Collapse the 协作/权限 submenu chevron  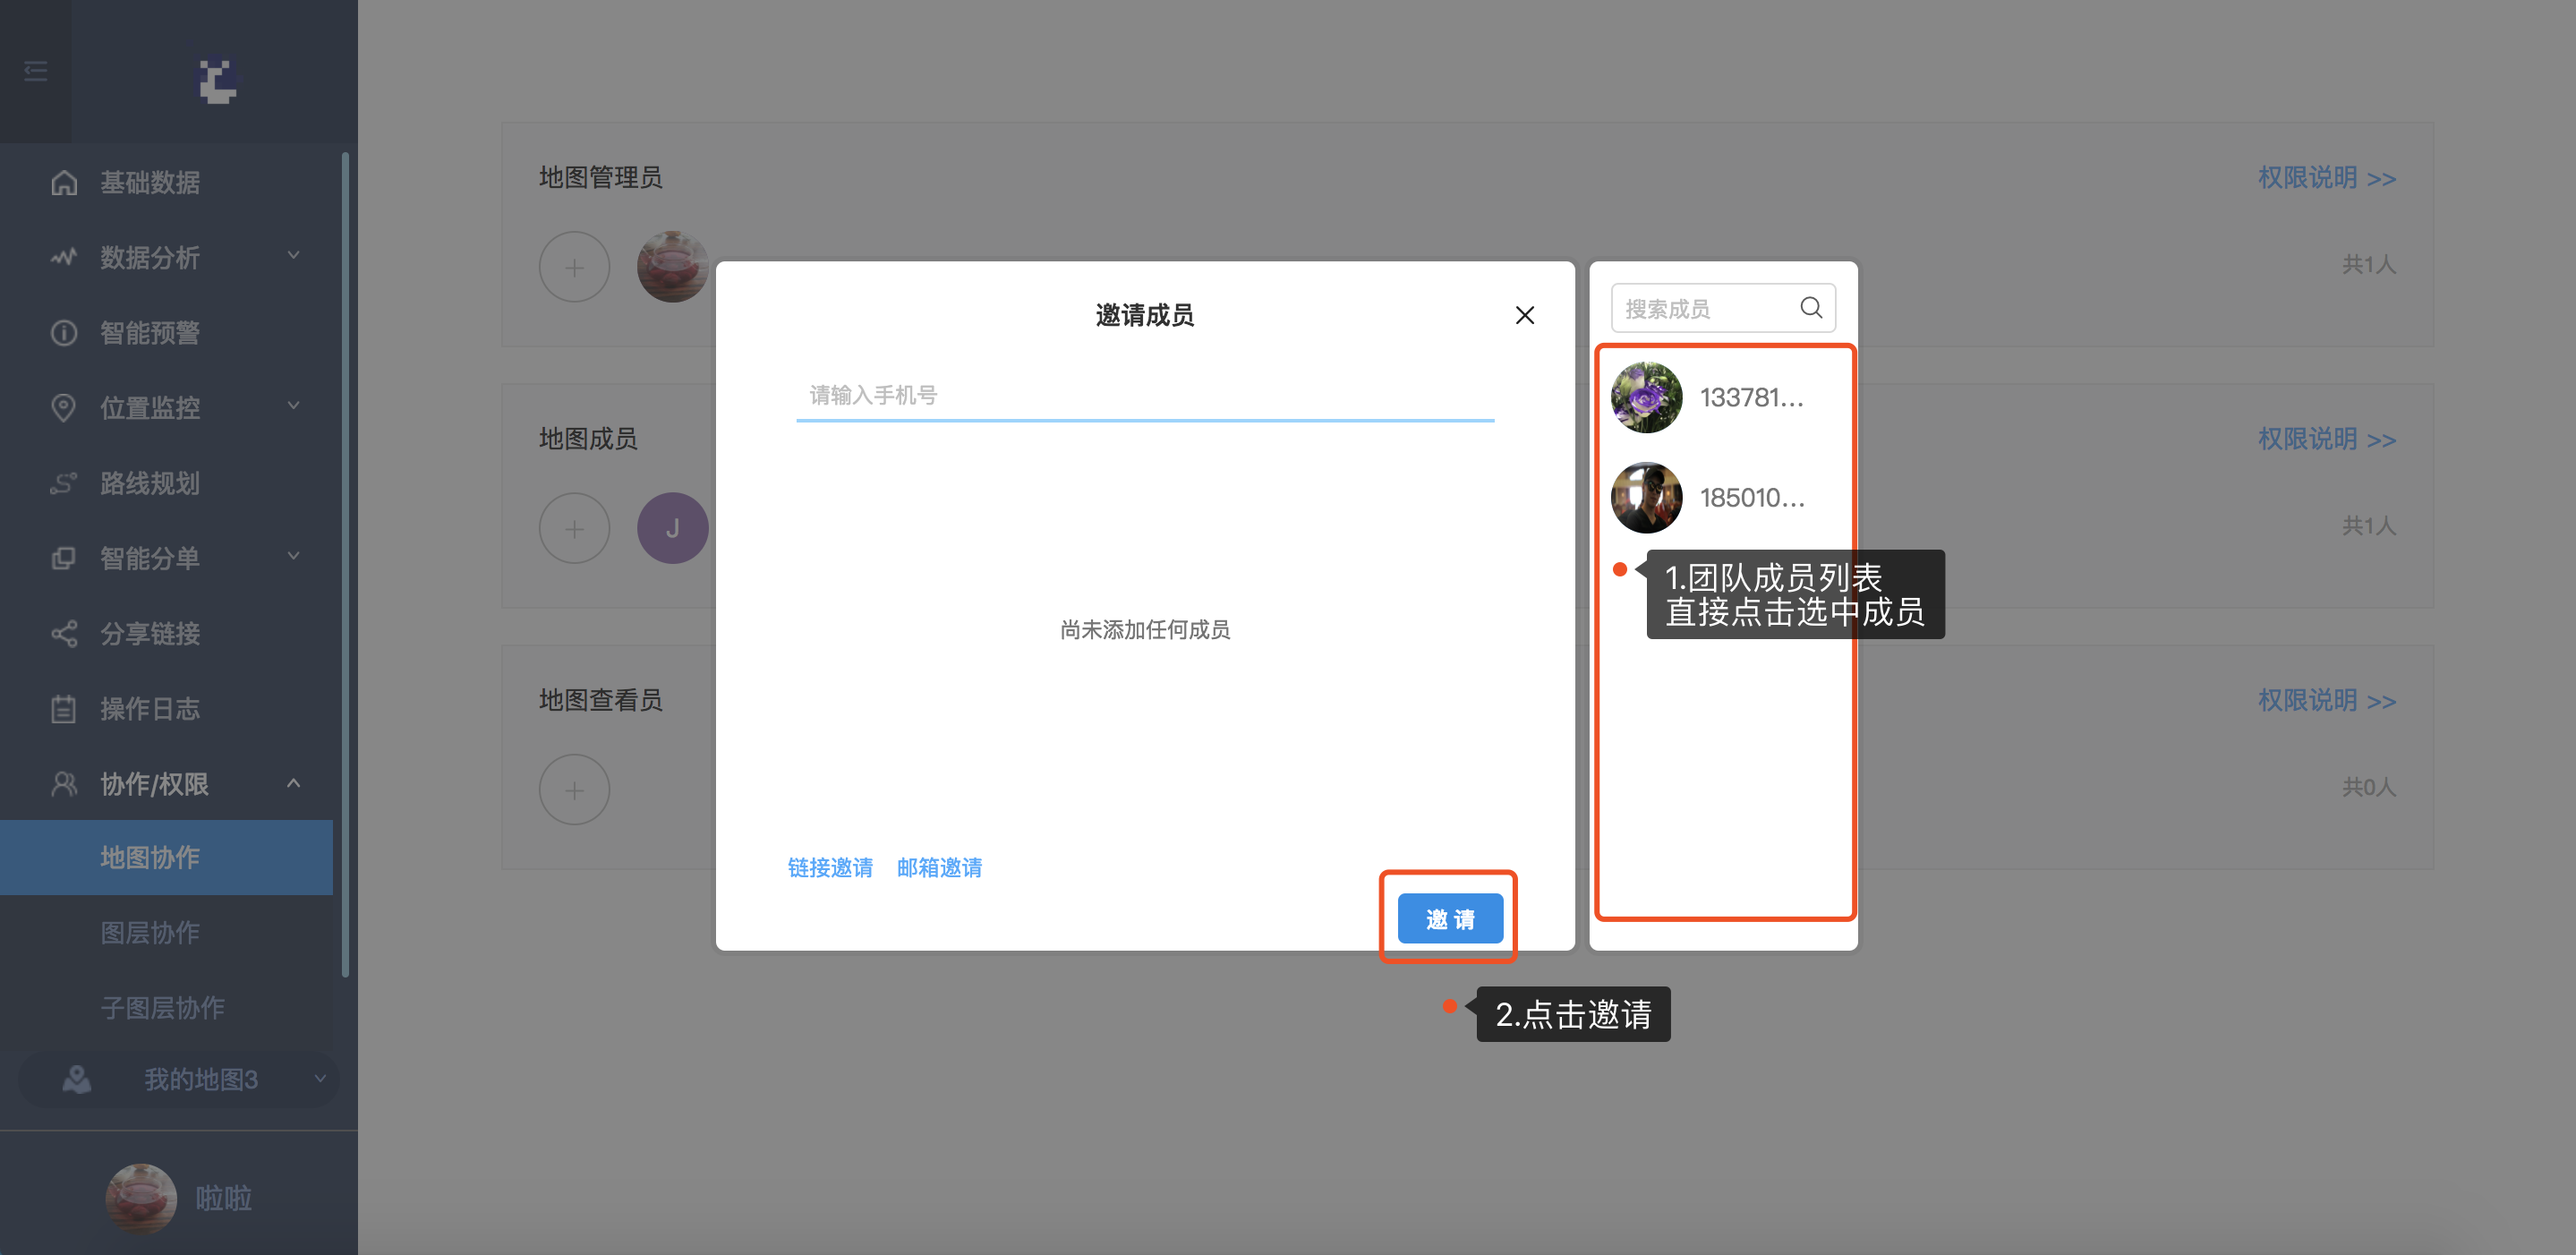pyautogui.click(x=293, y=783)
